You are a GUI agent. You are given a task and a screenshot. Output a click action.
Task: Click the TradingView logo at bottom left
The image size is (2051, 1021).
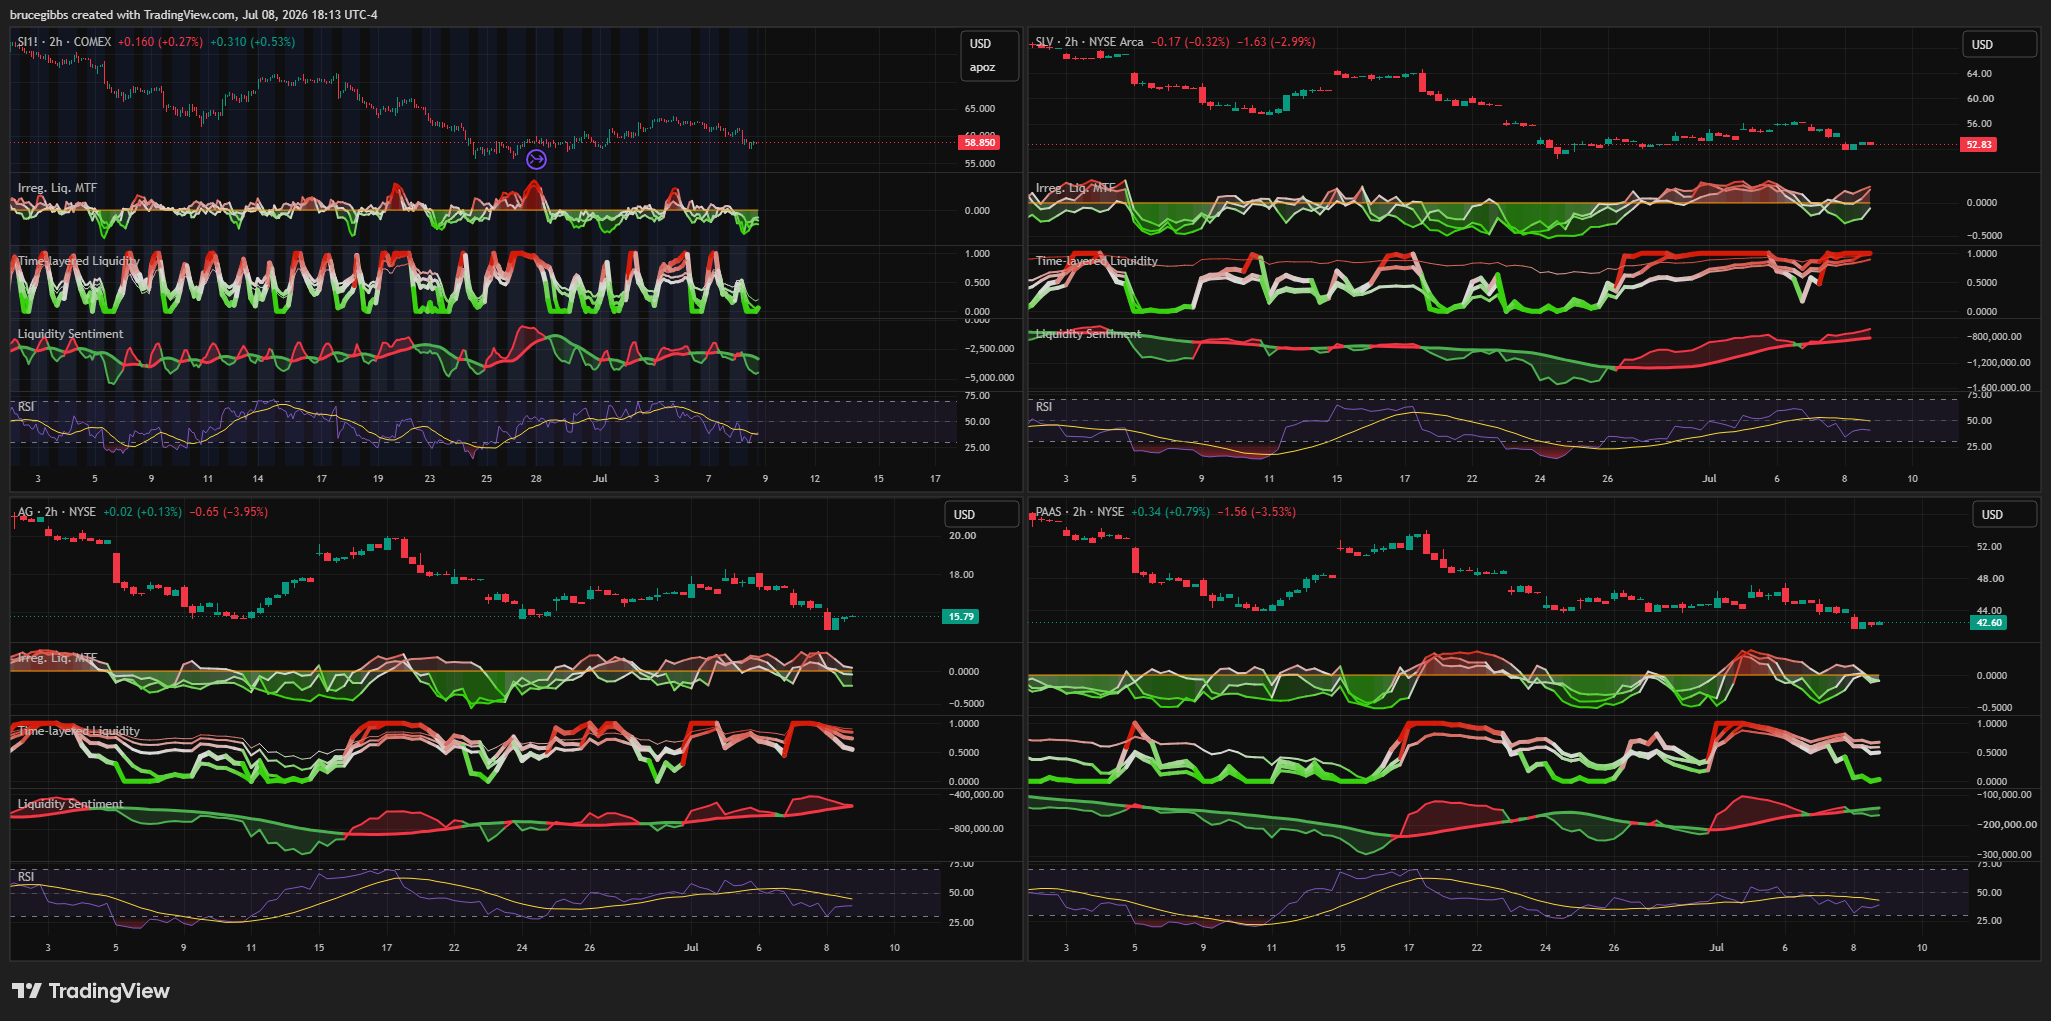click(x=91, y=991)
